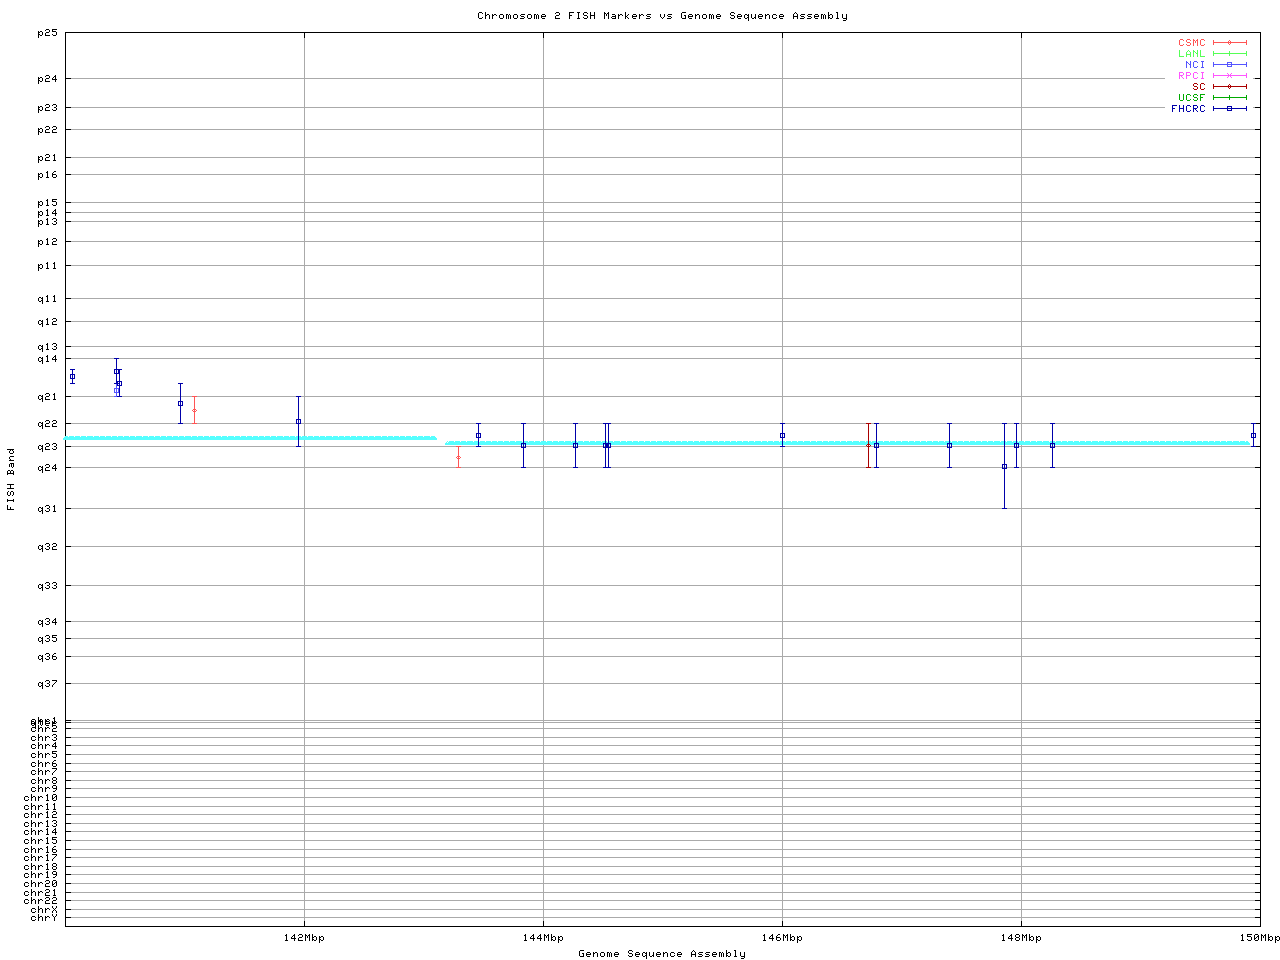Click the q31 band label

click(x=47, y=510)
